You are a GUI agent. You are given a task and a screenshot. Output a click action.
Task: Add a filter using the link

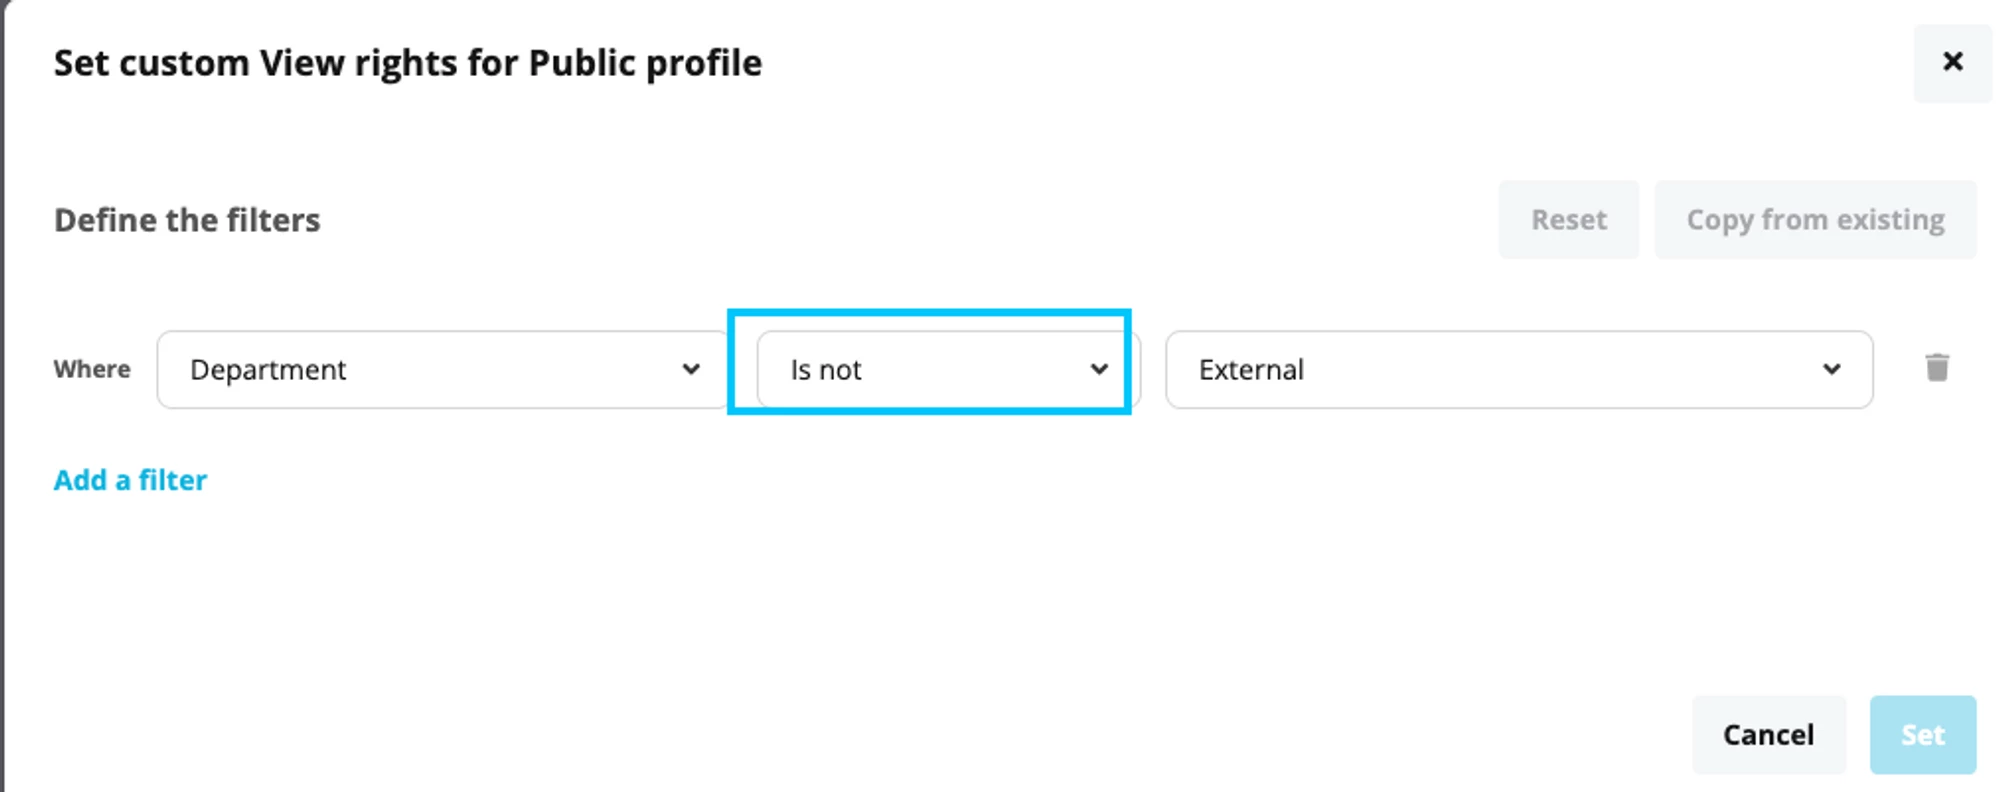(x=130, y=480)
